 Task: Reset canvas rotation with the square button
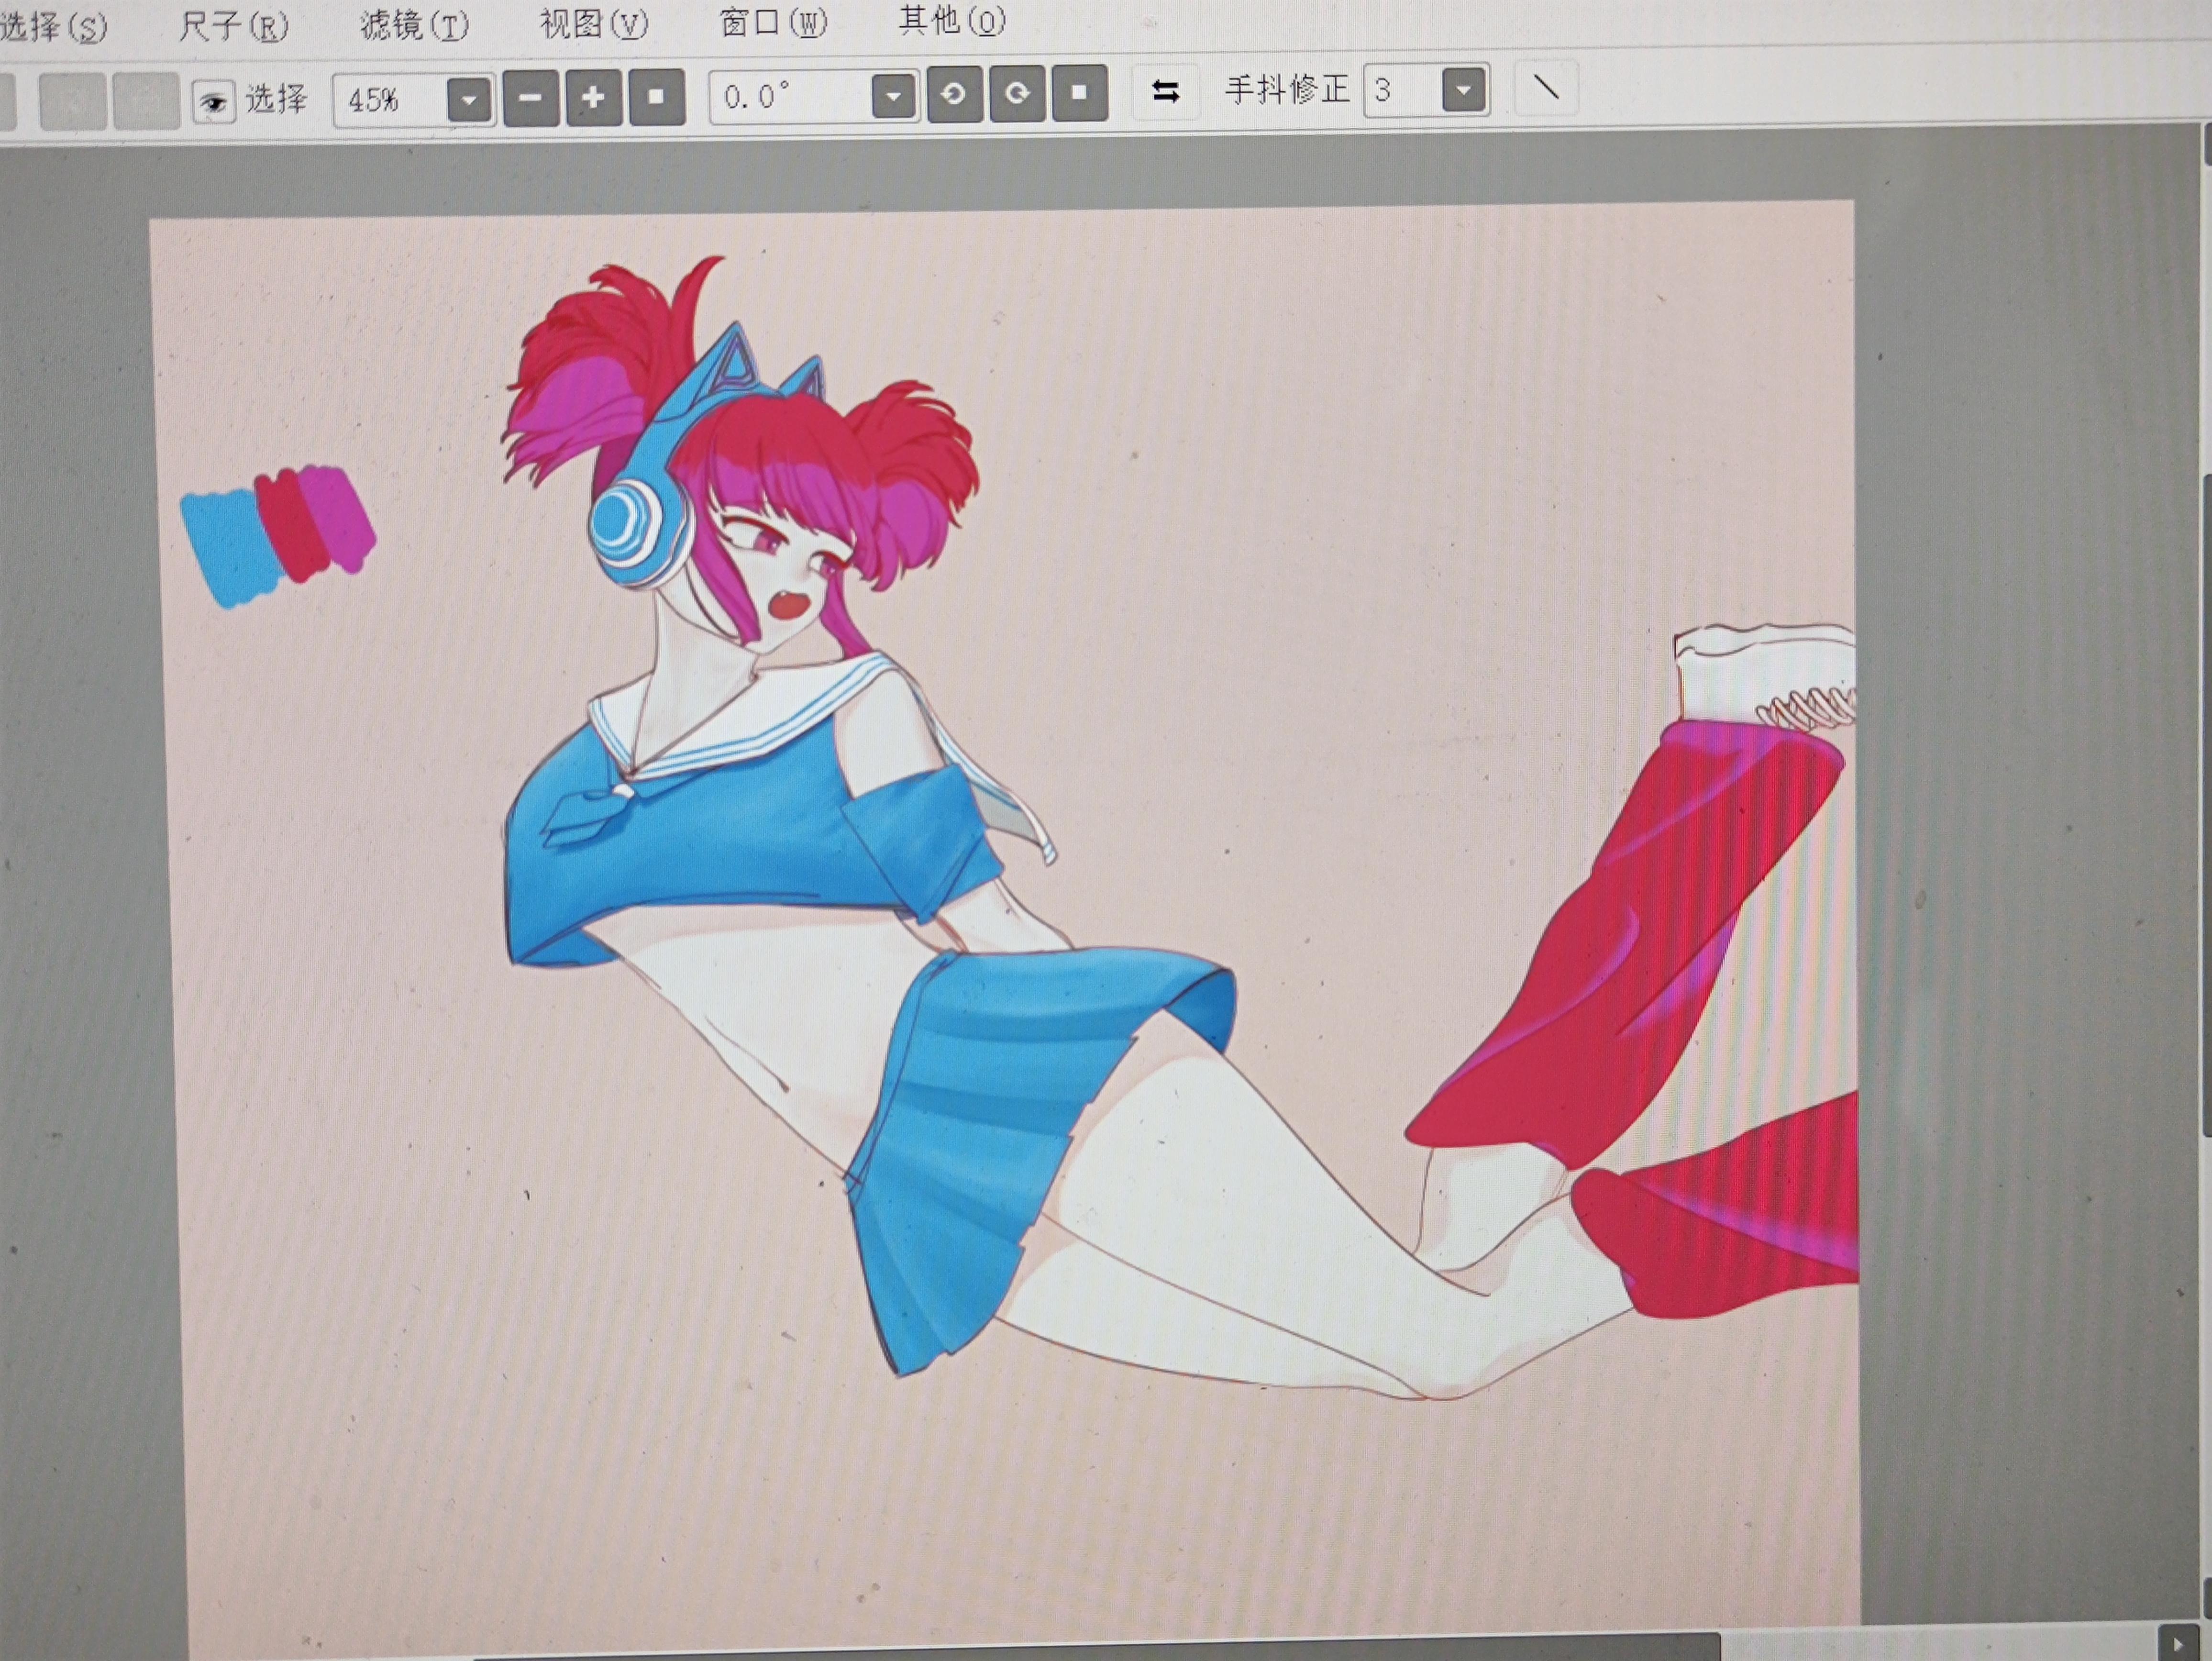1080,93
